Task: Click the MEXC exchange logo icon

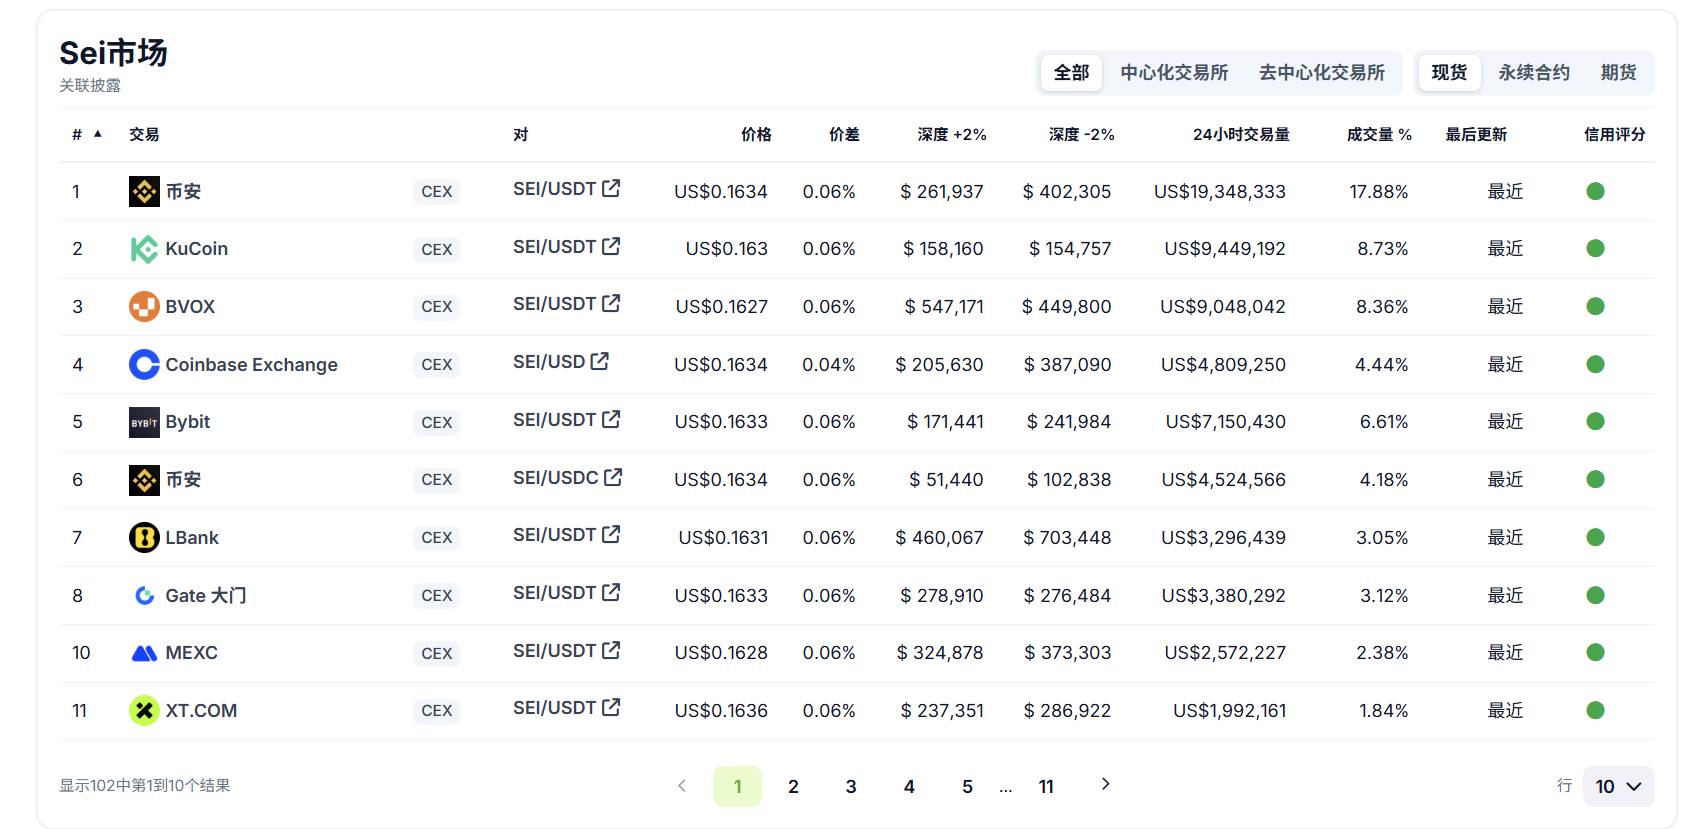Action: point(144,654)
